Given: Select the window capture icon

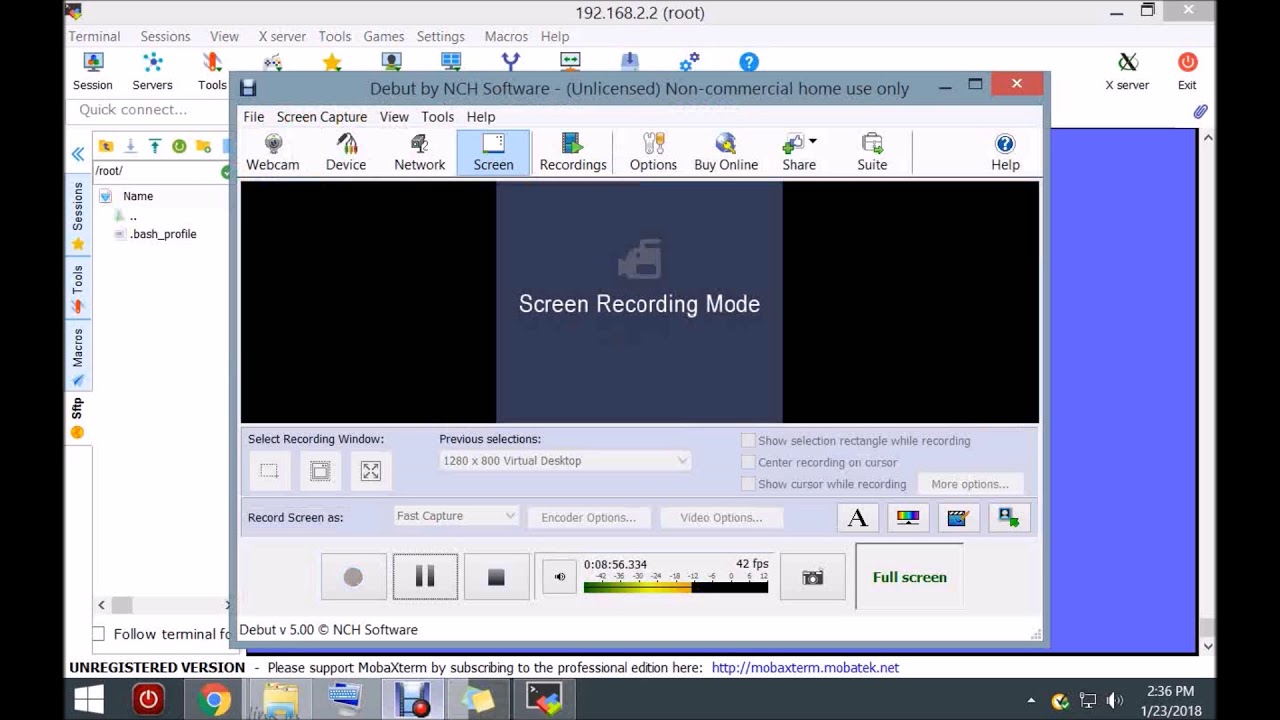Looking at the screenshot, I should [x=320, y=471].
